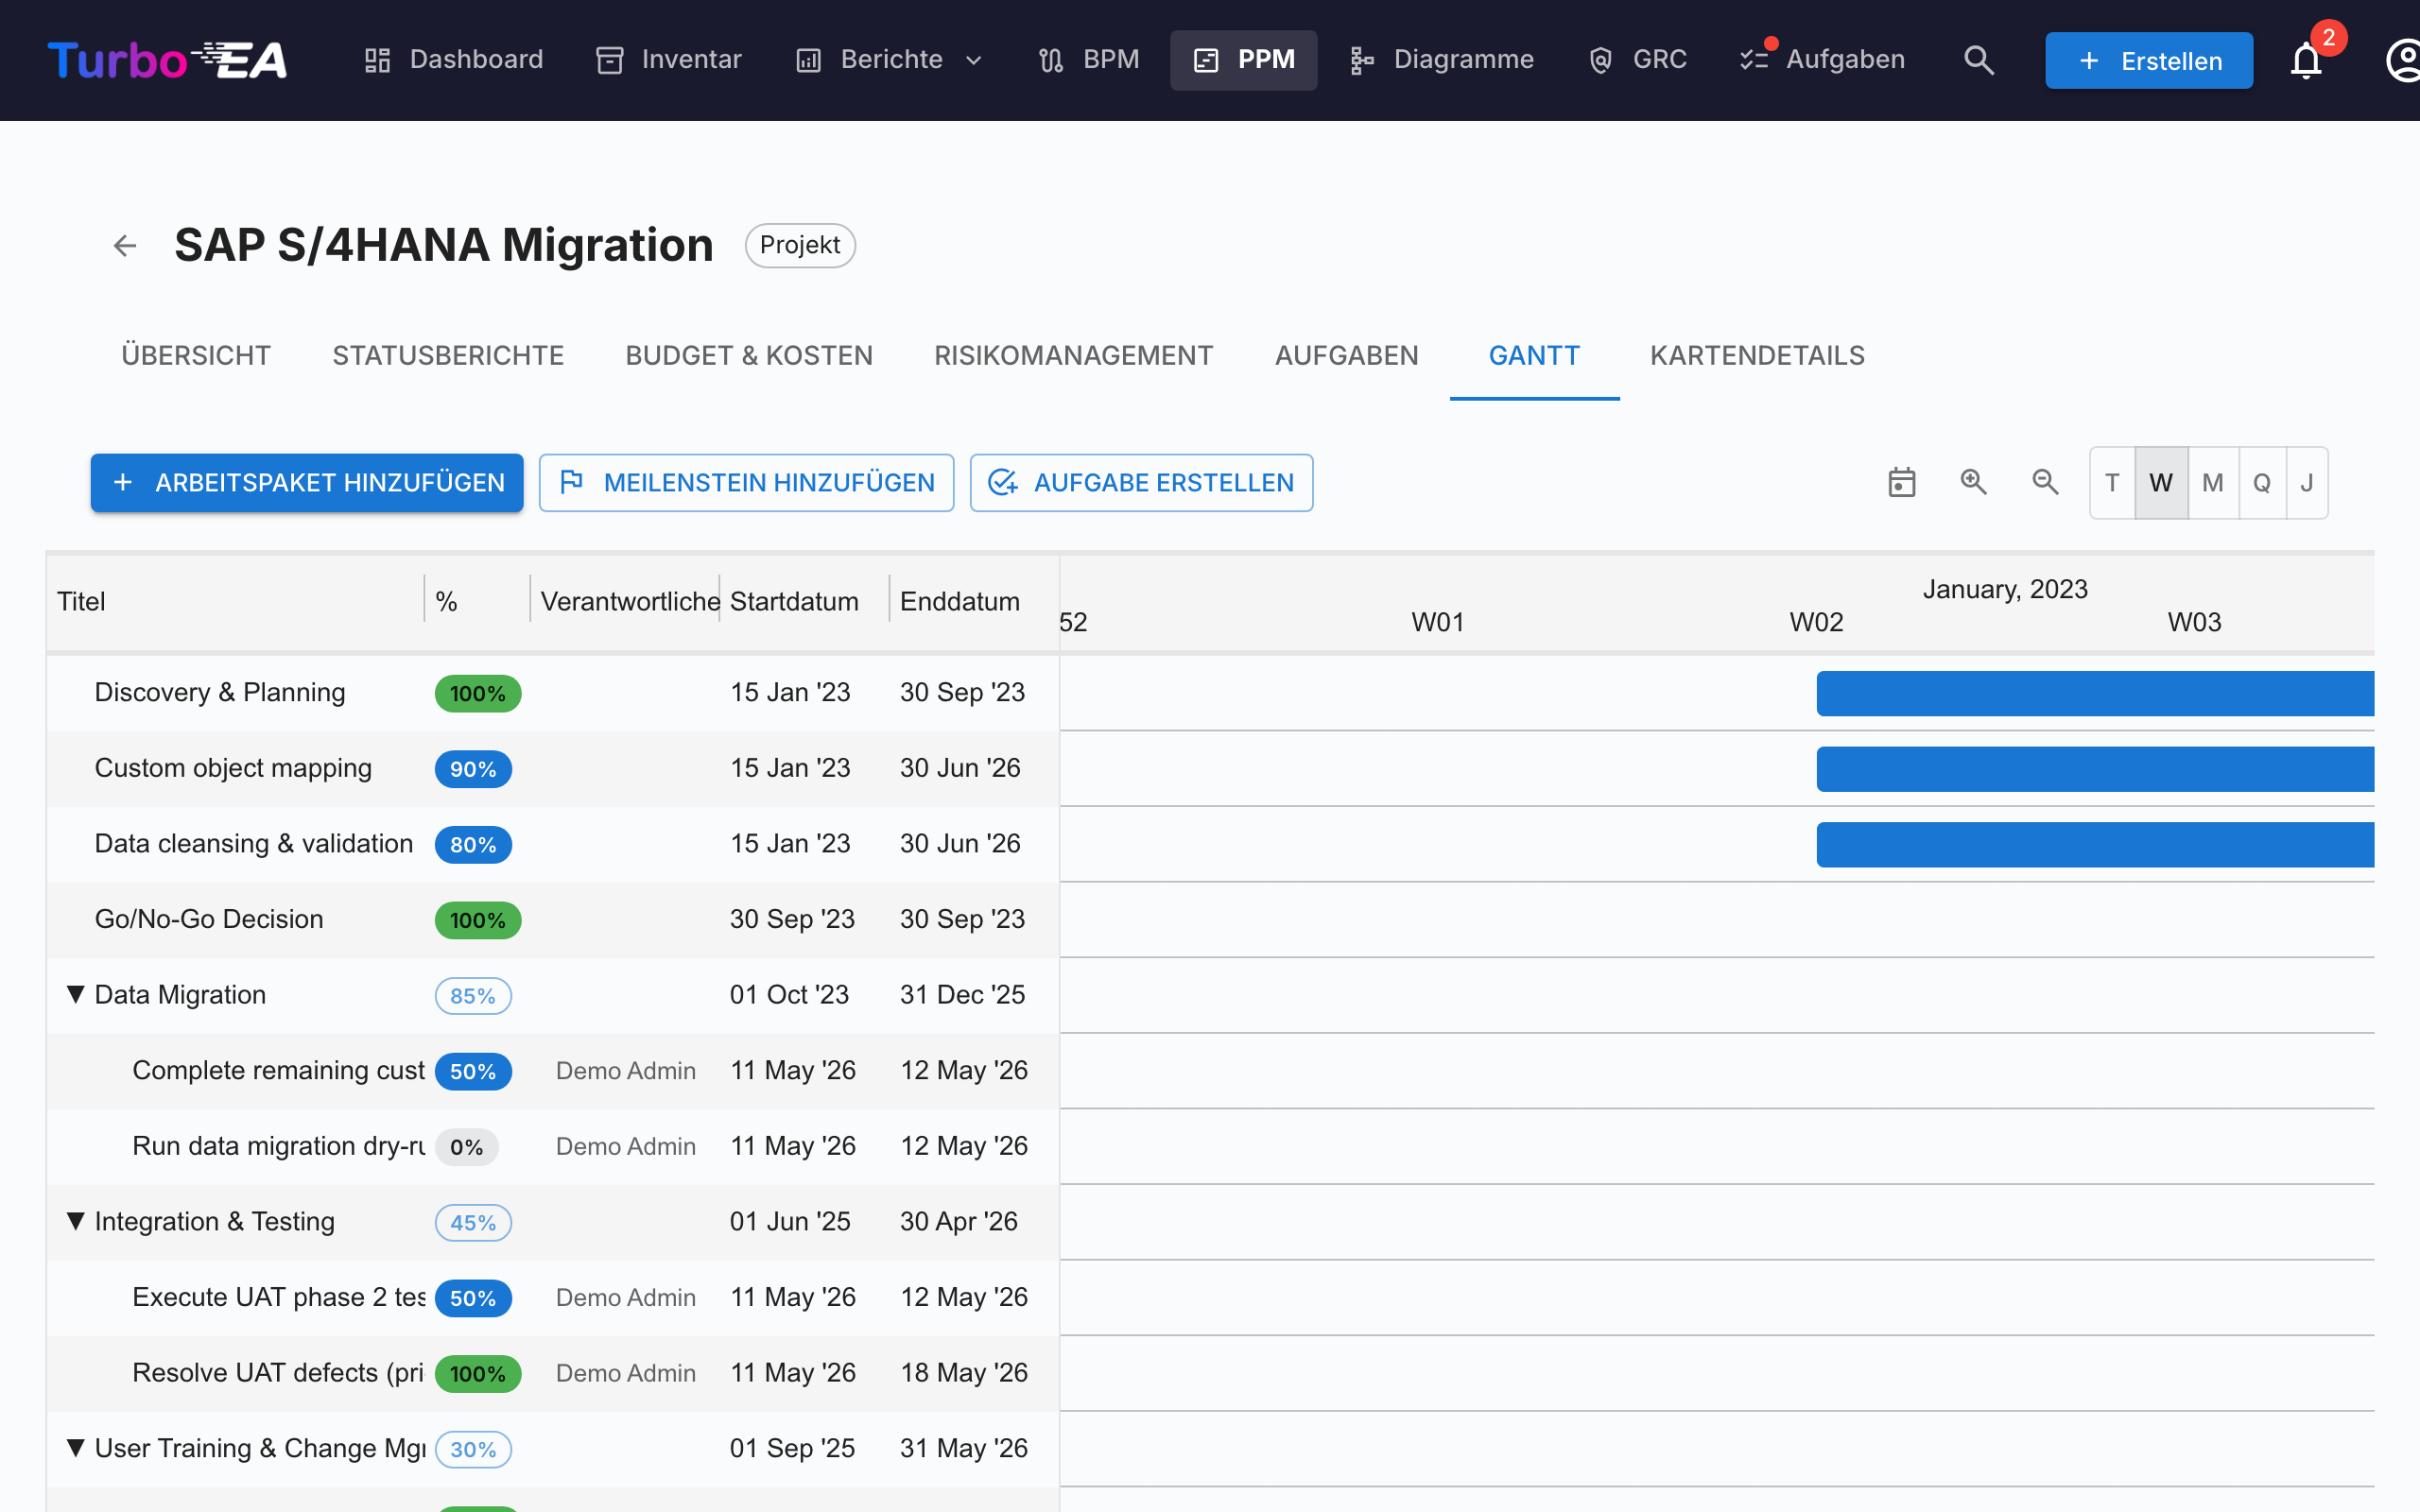The image size is (2420, 1512).
Task: Zoom out the Gantt chart
Action: coord(2045,483)
